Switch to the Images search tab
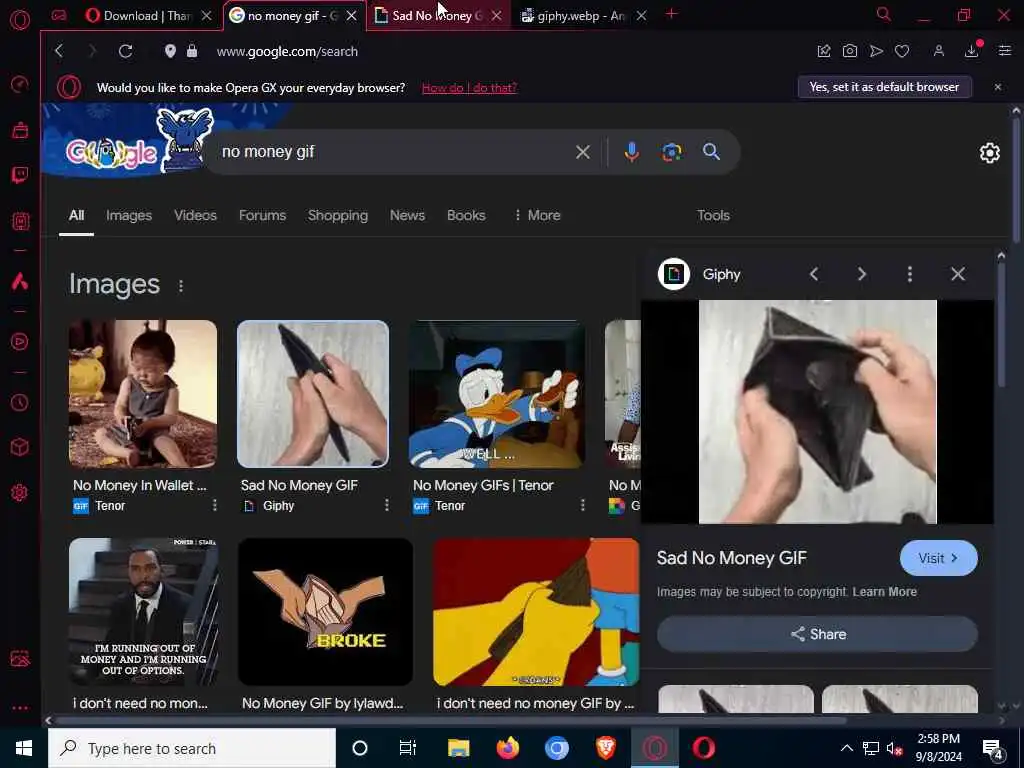This screenshot has height=768, width=1024. (x=129, y=215)
